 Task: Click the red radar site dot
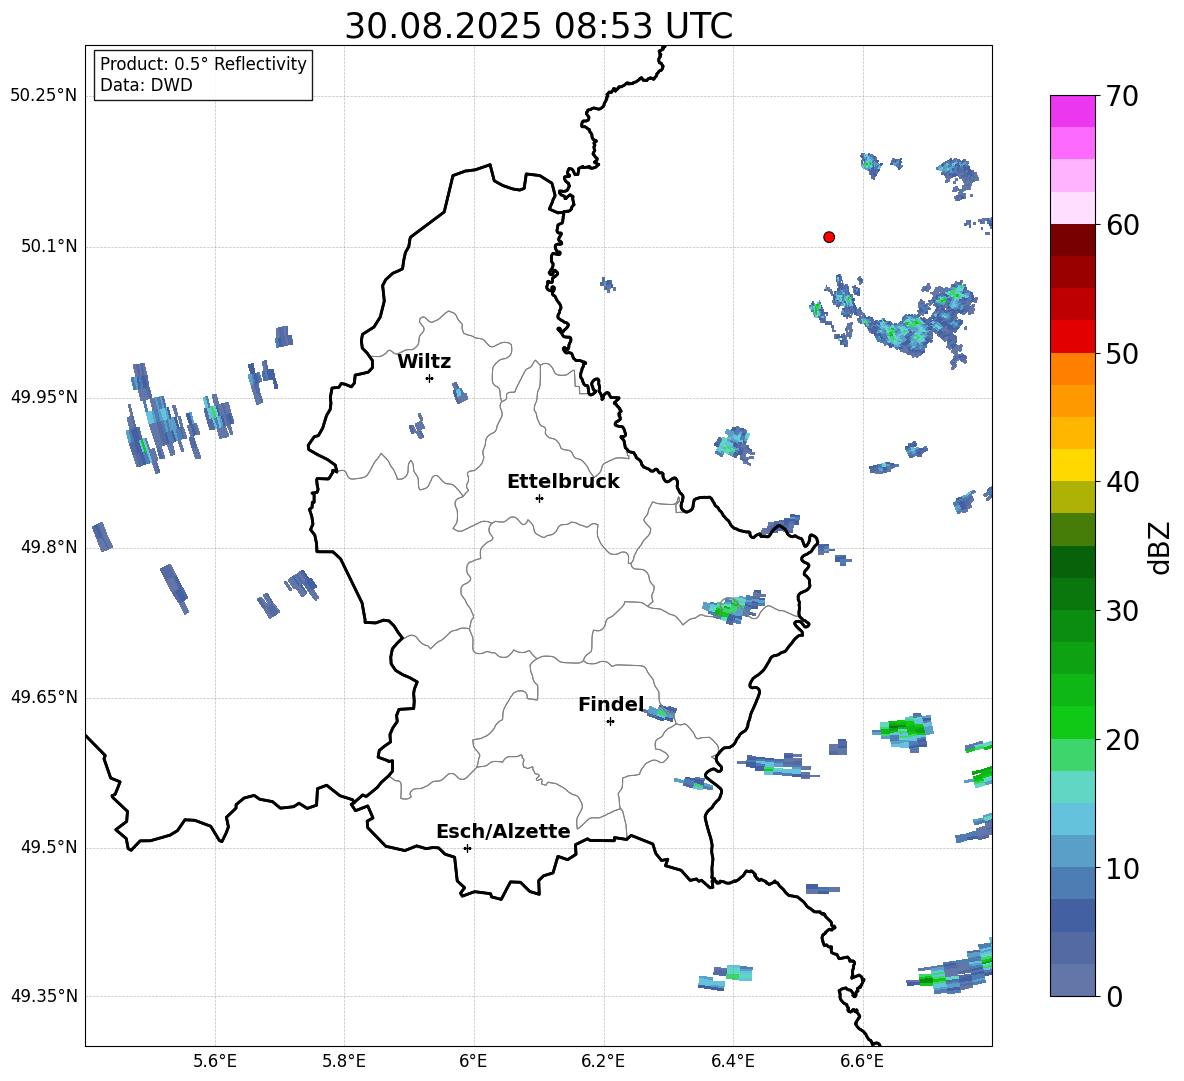point(829,237)
